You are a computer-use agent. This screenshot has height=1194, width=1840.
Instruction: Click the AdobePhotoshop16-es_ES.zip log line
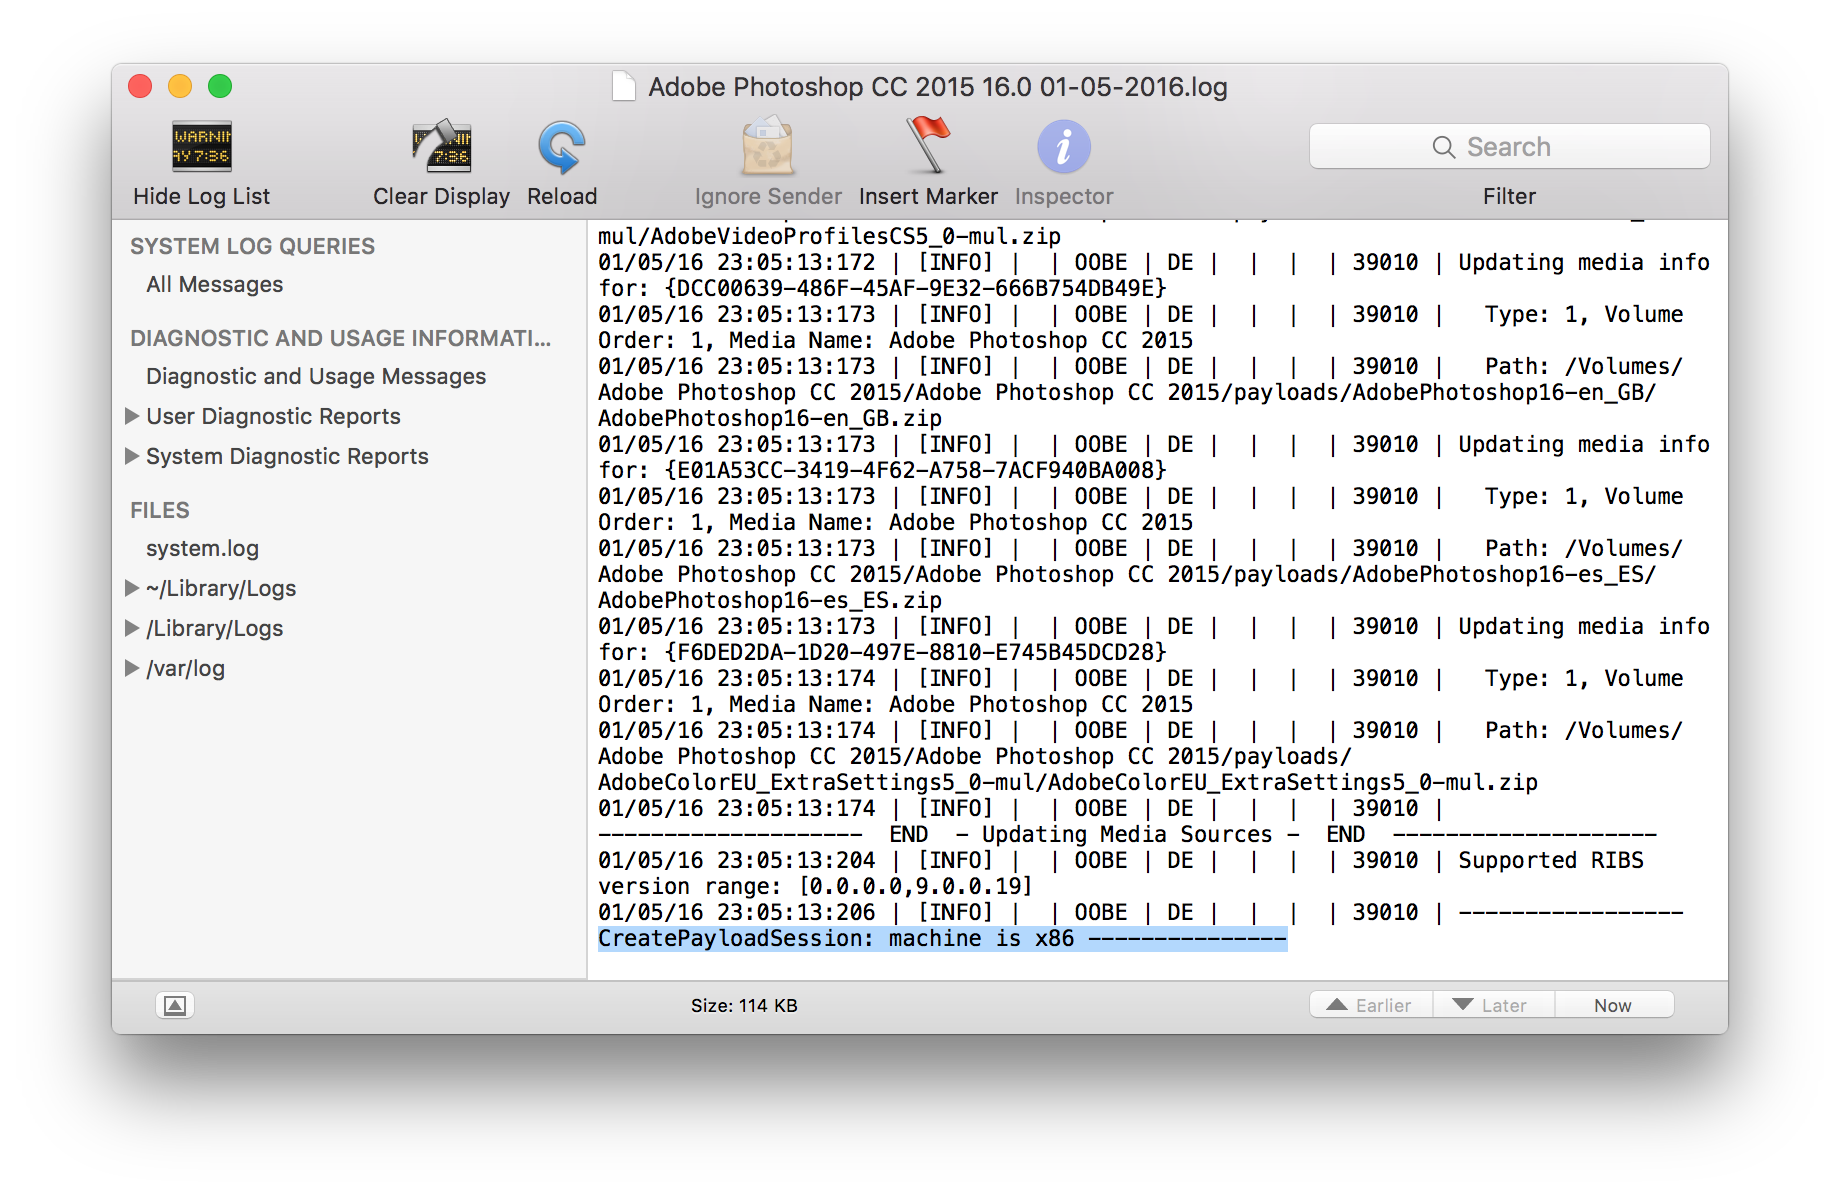[x=770, y=600]
